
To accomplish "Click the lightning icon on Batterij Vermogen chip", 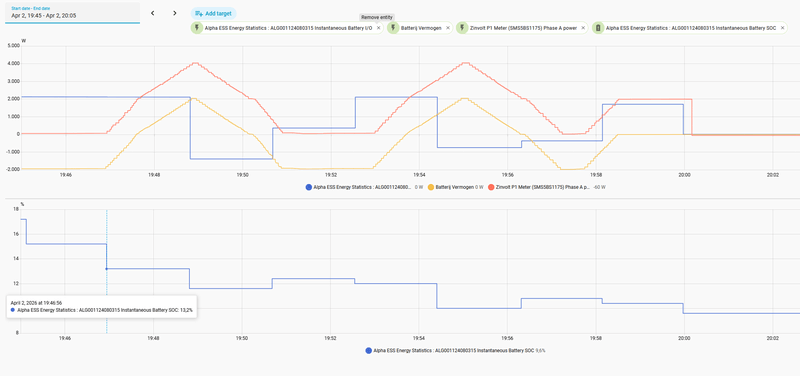I will (x=392, y=28).
